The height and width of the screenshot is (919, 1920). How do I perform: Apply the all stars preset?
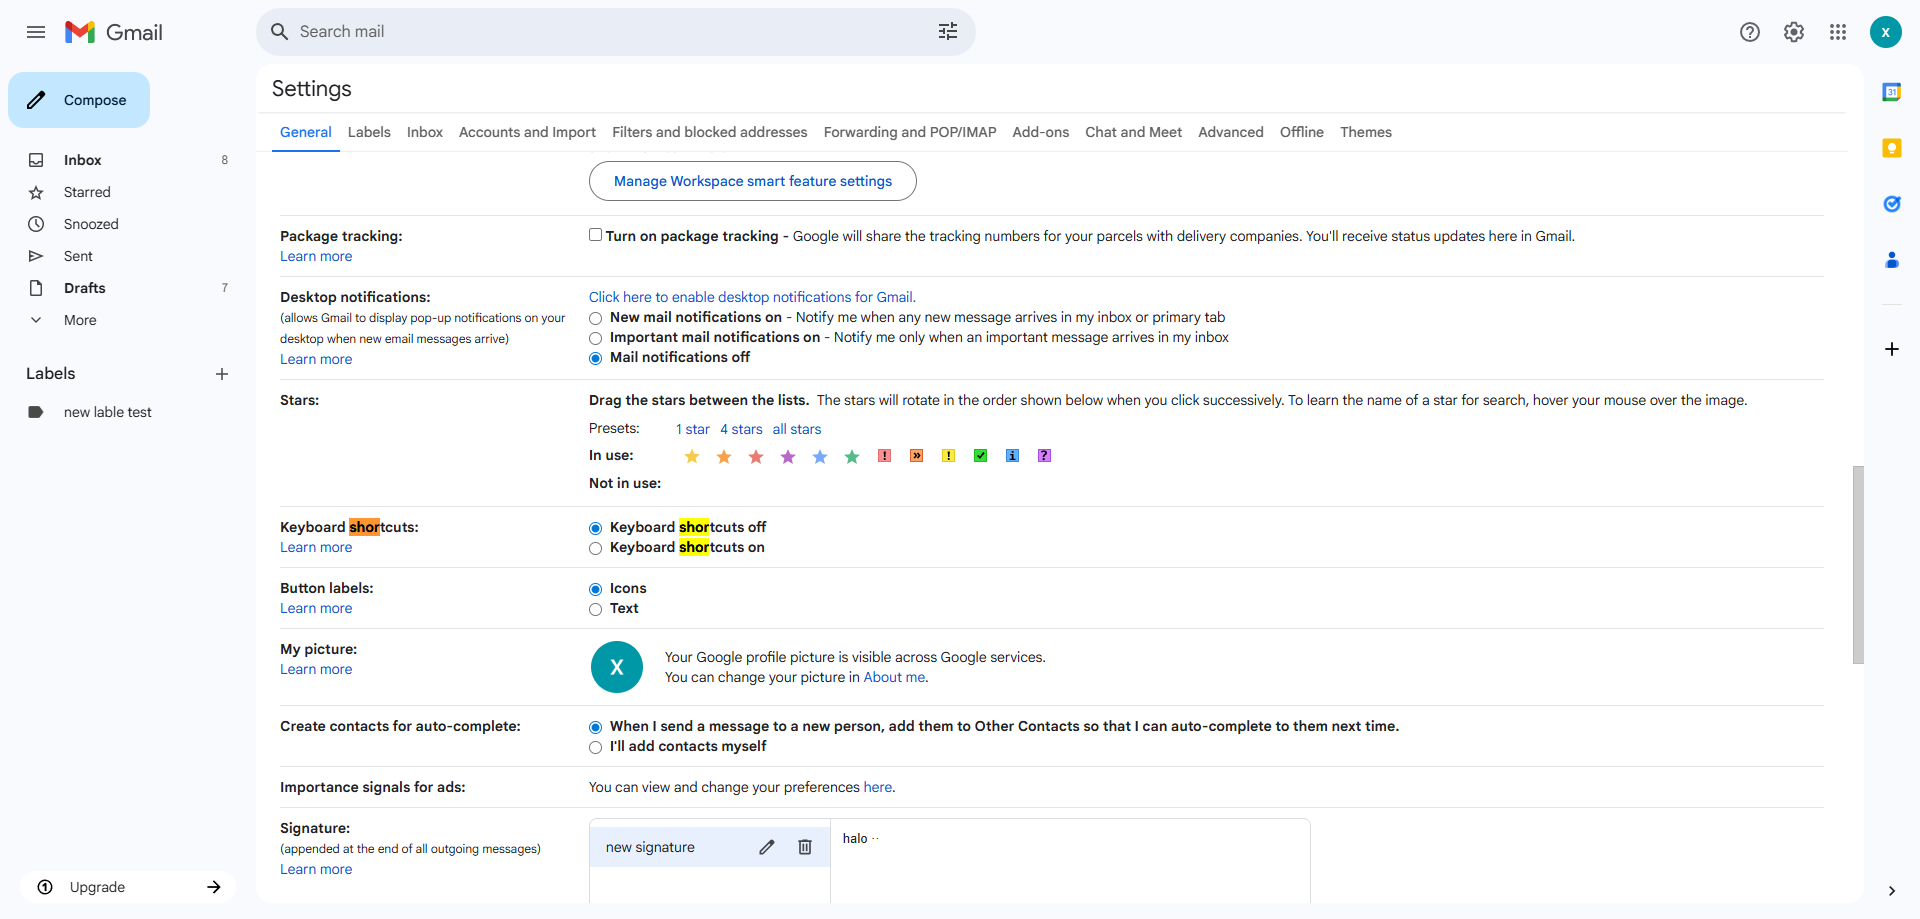pyautogui.click(x=797, y=429)
